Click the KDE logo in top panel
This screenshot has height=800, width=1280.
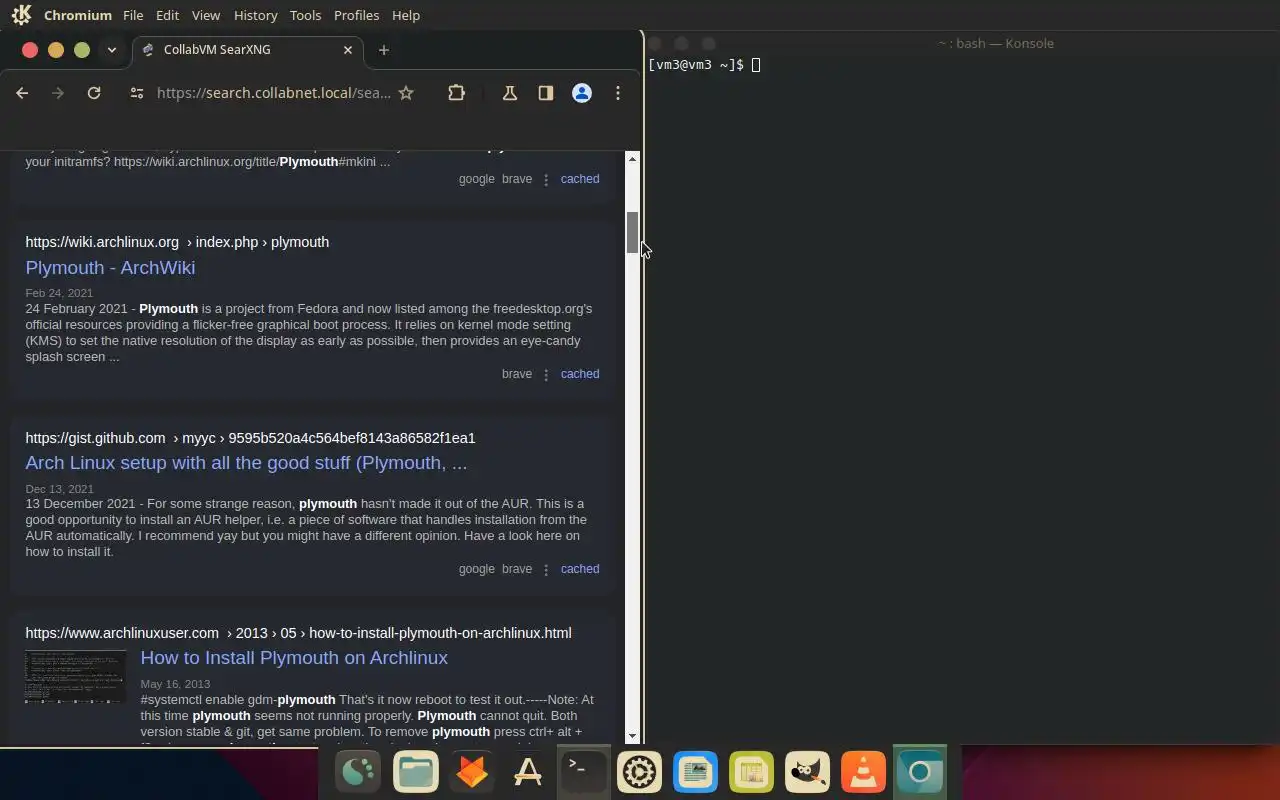pyautogui.click(x=21, y=15)
